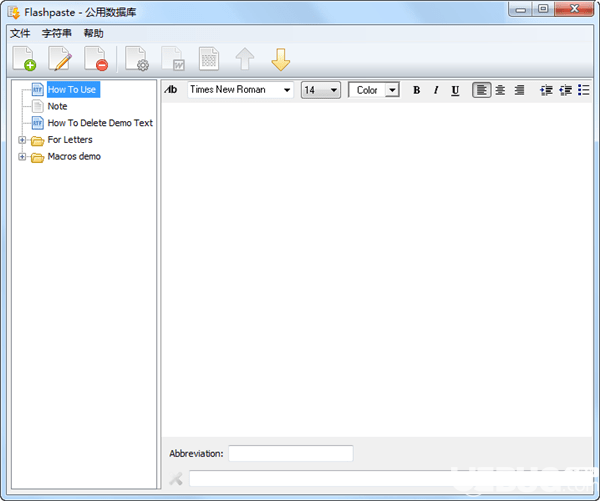
Task: Select the Macros demo folder
Action: click(74, 157)
